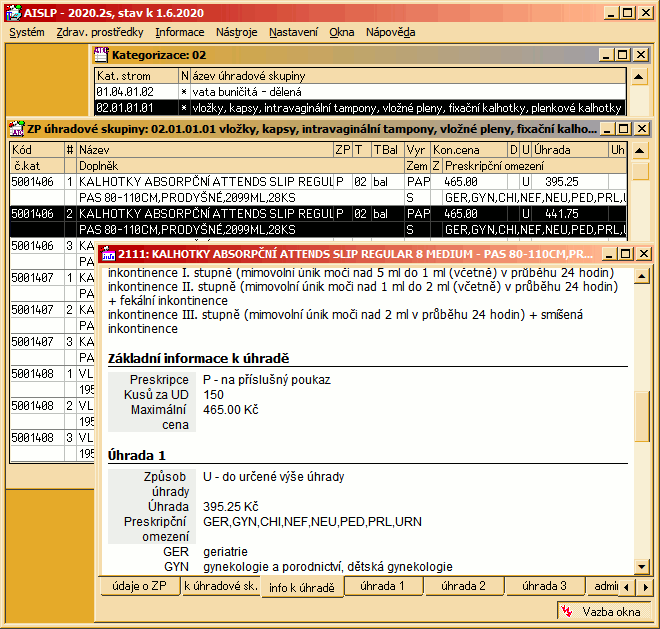Image resolution: width=660 pixels, height=629 pixels.
Task: Click the tab strip right scroll arrow
Action: pyautogui.click(x=645, y=587)
